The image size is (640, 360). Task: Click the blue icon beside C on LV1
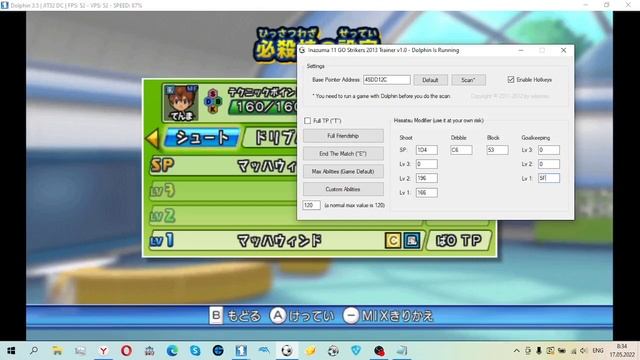coord(411,241)
